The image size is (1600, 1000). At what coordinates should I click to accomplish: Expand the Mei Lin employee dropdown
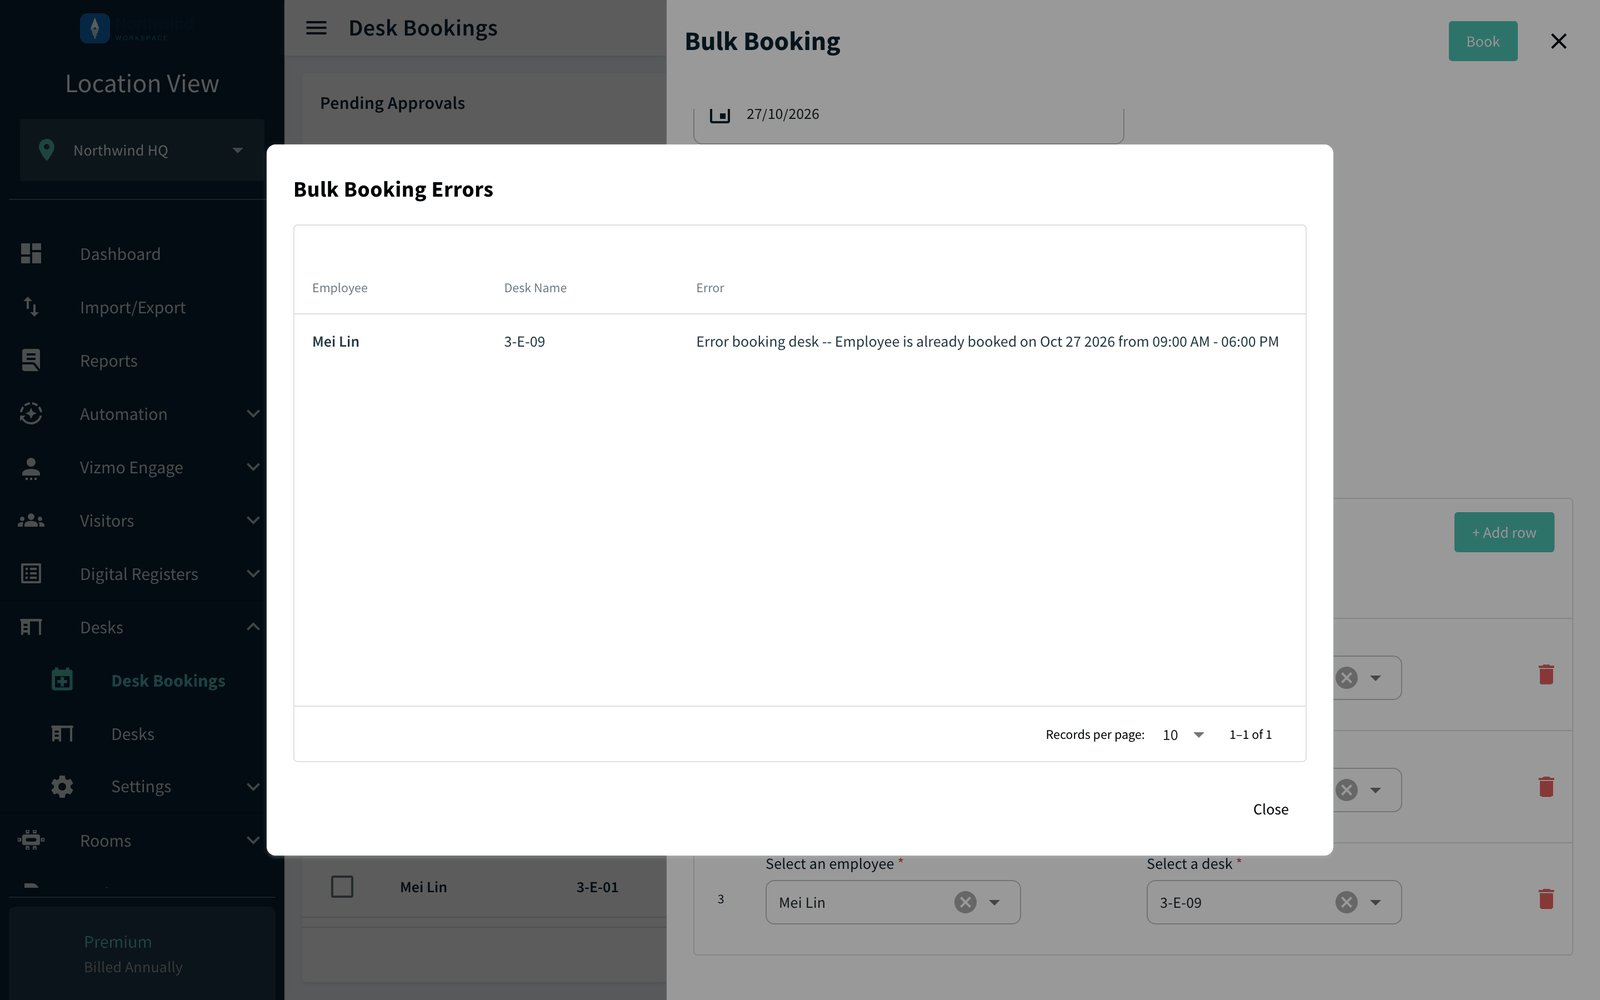tap(994, 902)
